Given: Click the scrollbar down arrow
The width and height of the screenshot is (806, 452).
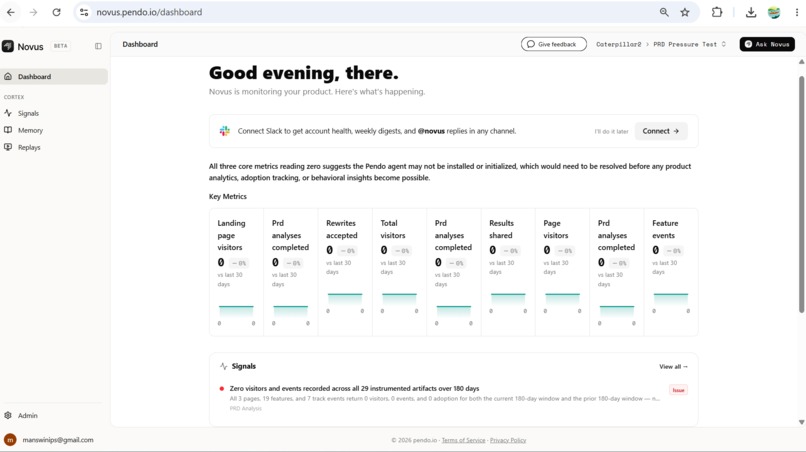Looking at the screenshot, I should tap(801, 422).
